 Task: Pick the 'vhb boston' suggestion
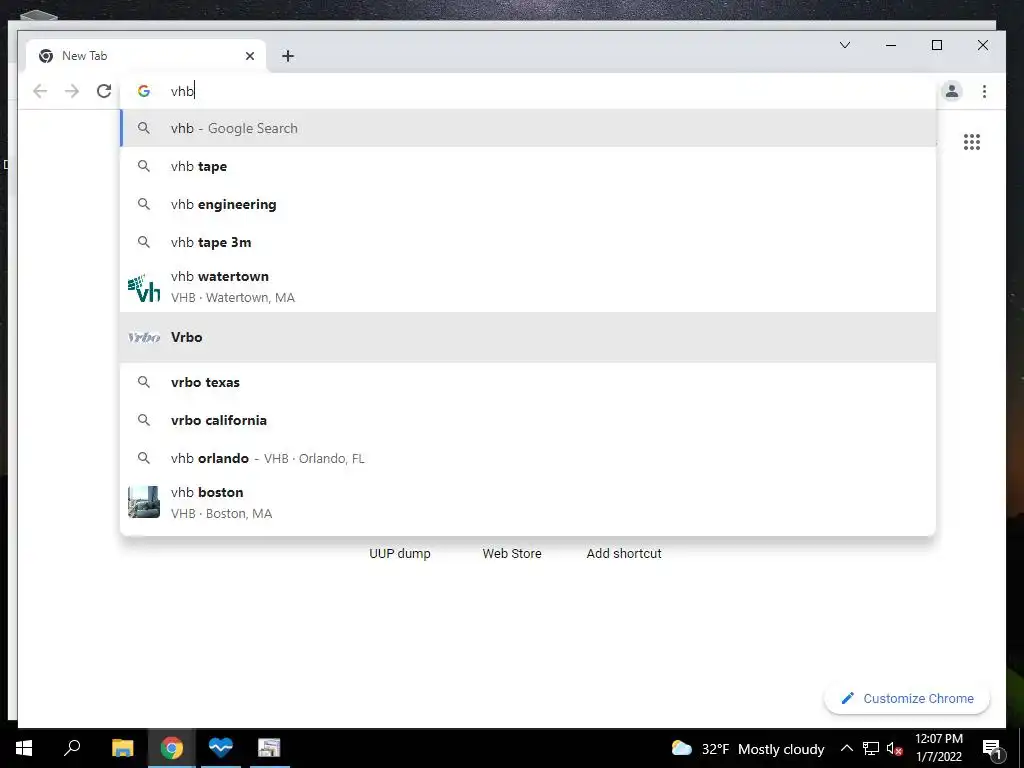(x=528, y=502)
